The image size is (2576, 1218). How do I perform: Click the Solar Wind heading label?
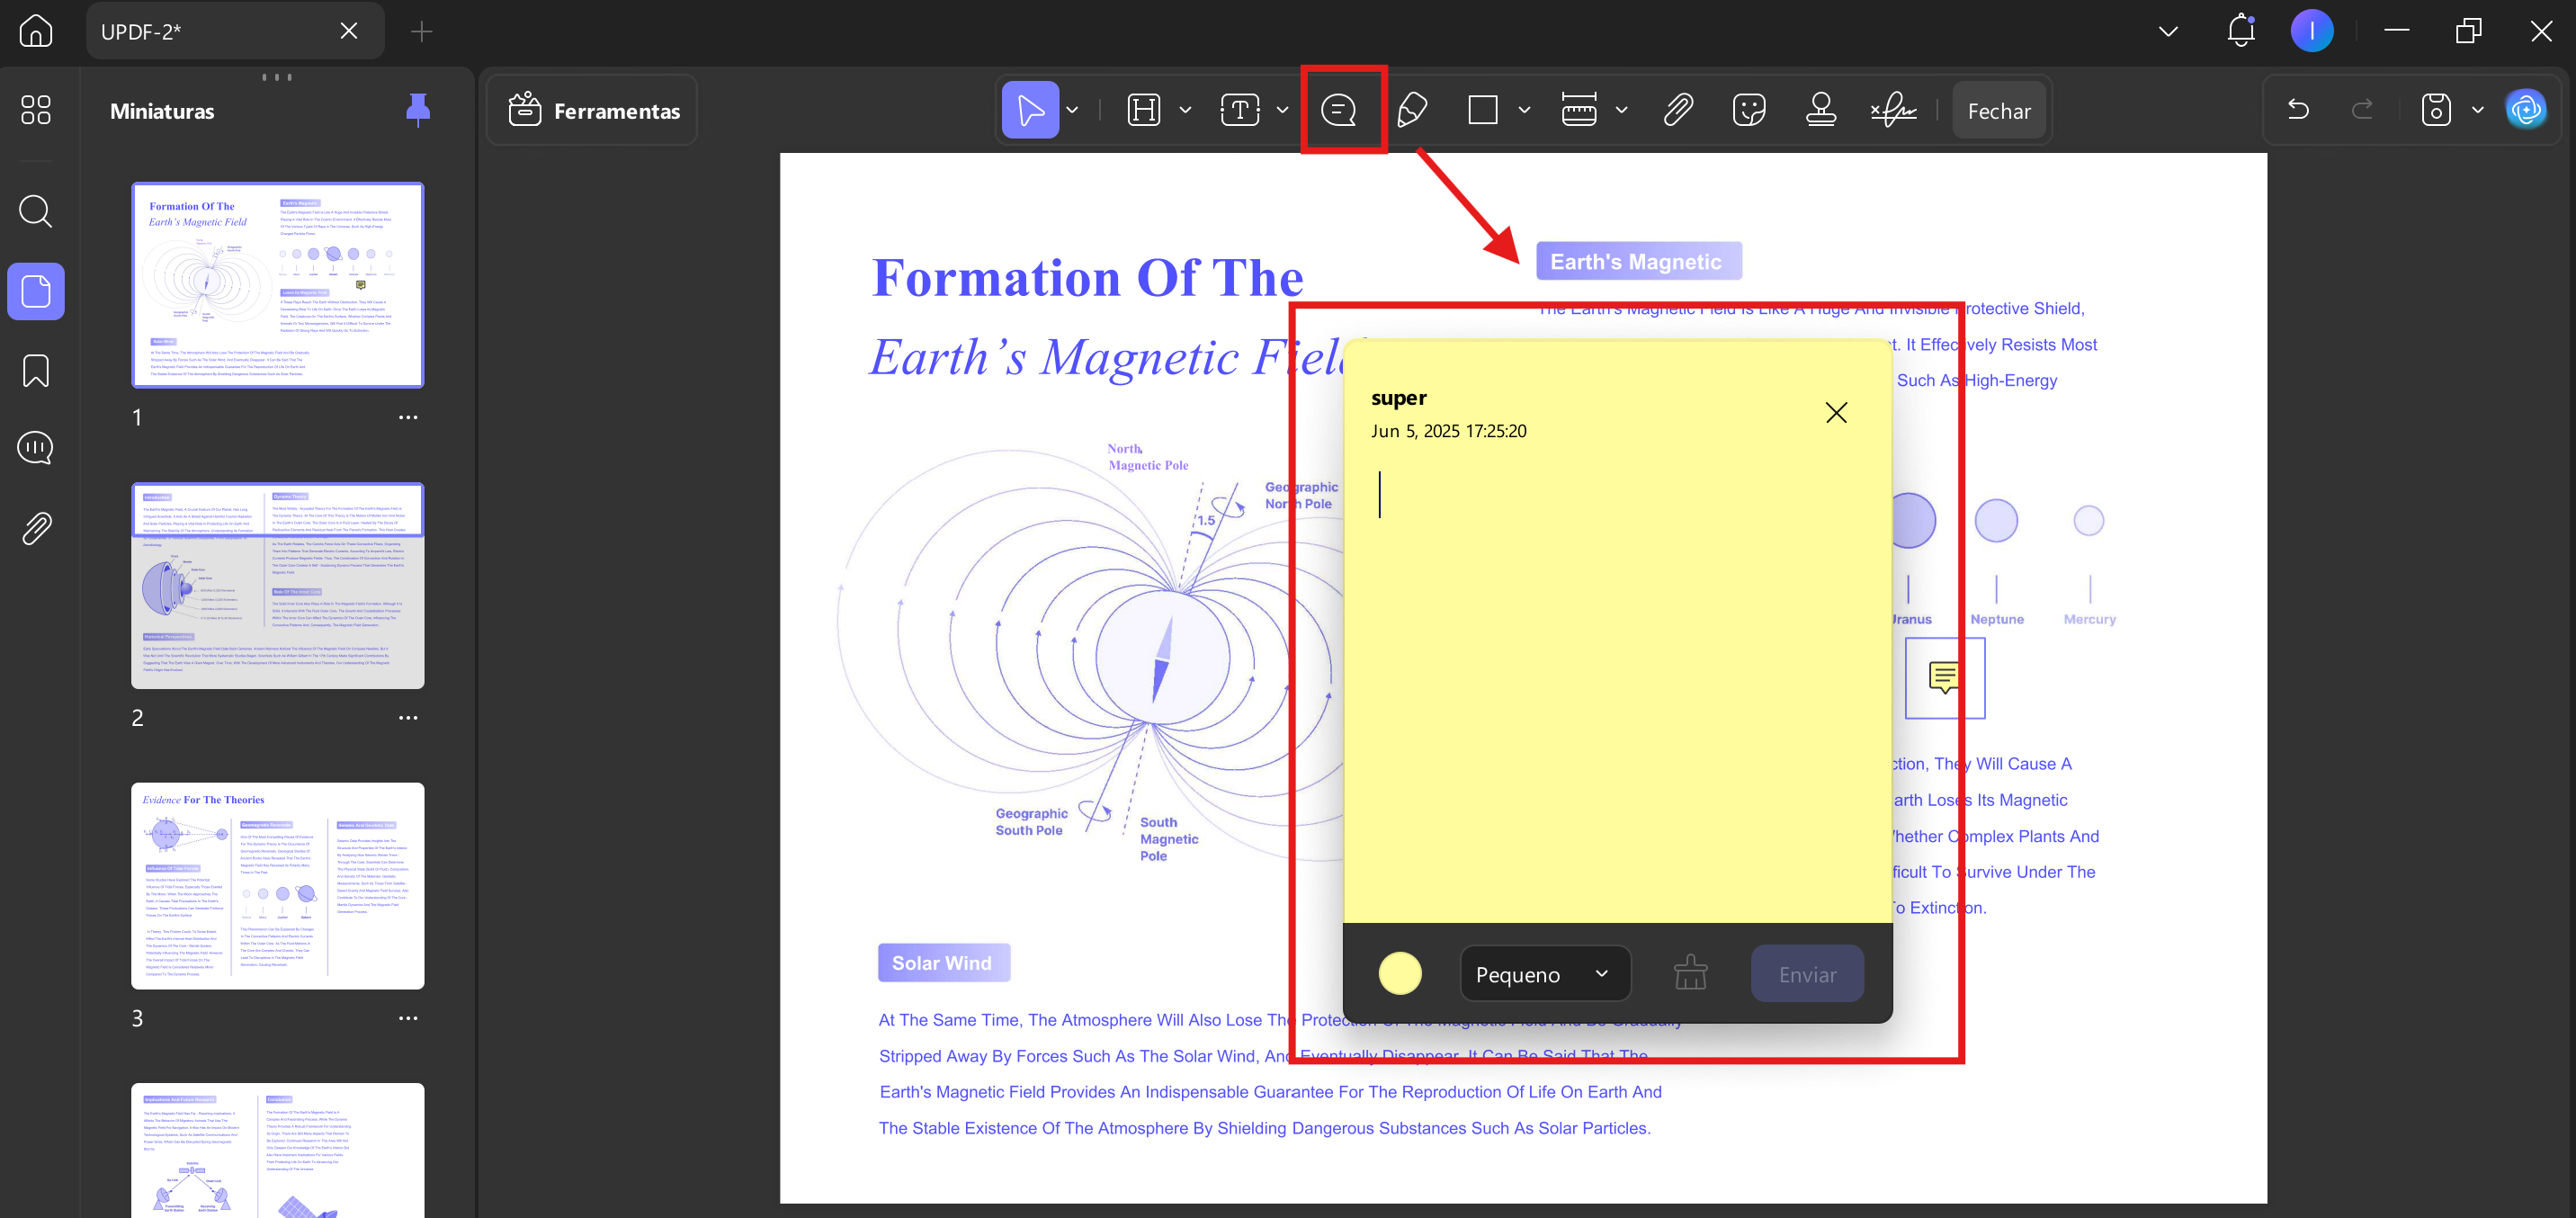click(x=943, y=962)
